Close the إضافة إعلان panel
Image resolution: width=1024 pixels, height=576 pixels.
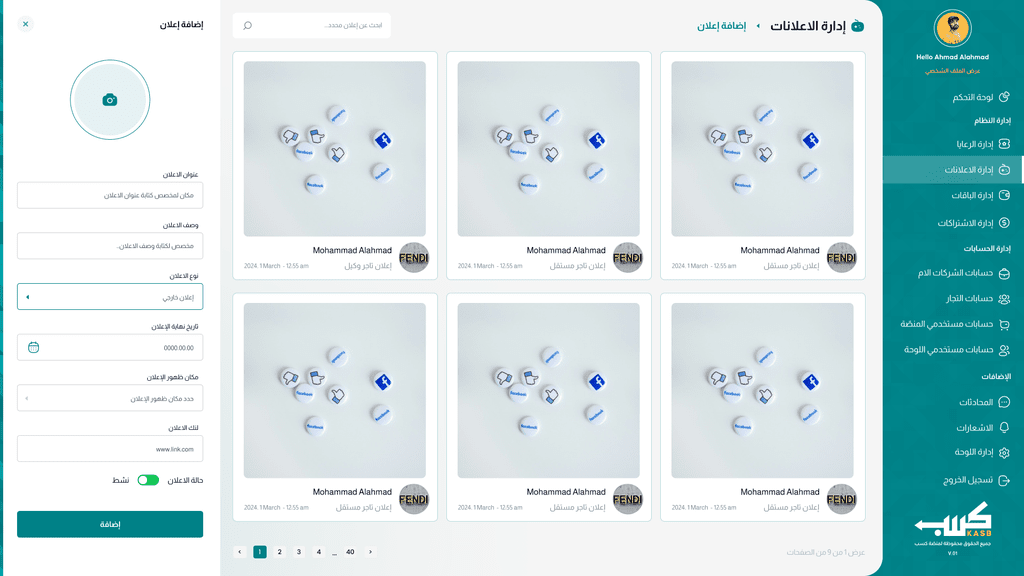tap(25, 24)
